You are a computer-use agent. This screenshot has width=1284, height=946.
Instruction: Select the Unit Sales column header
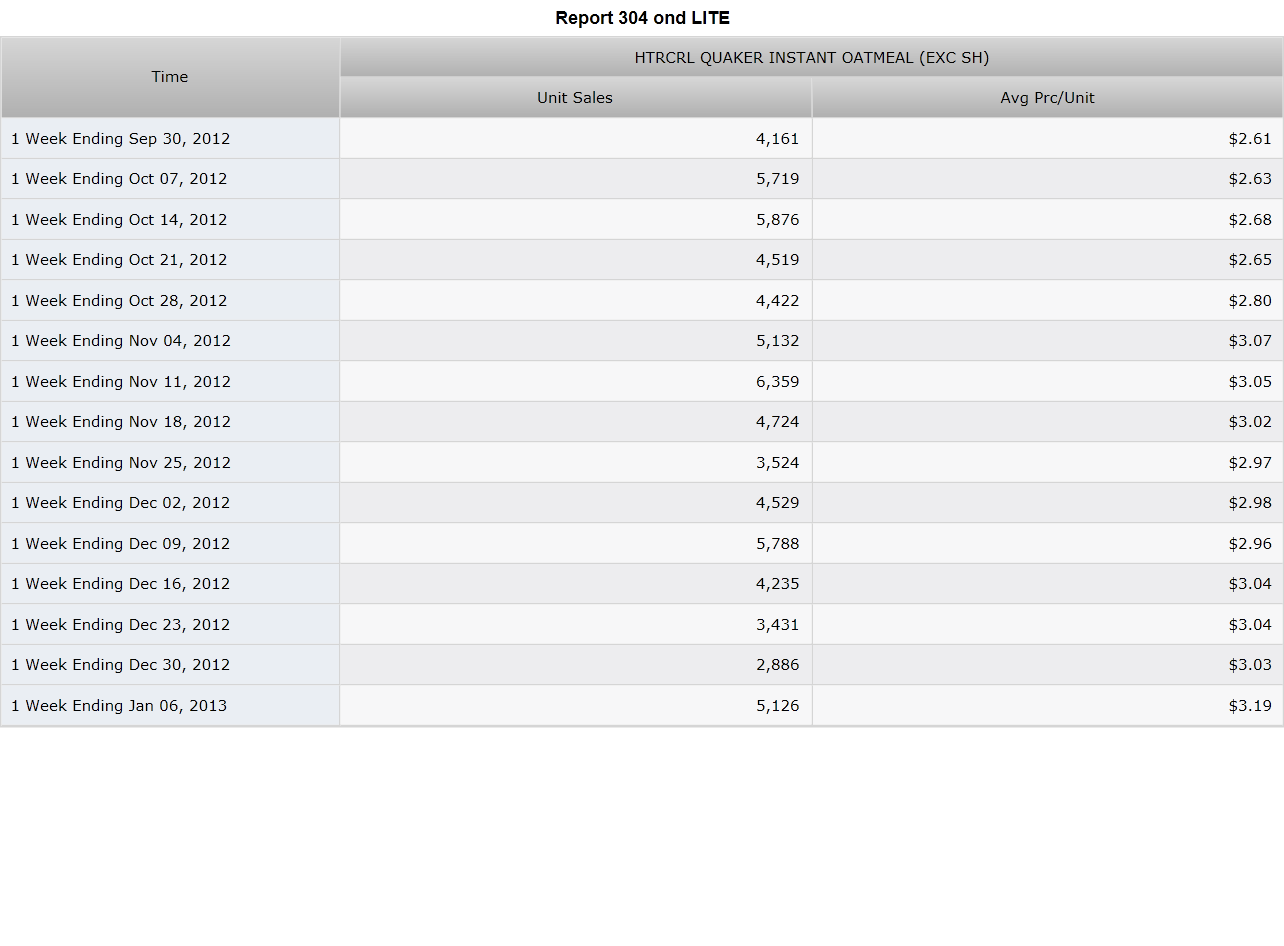coord(575,98)
